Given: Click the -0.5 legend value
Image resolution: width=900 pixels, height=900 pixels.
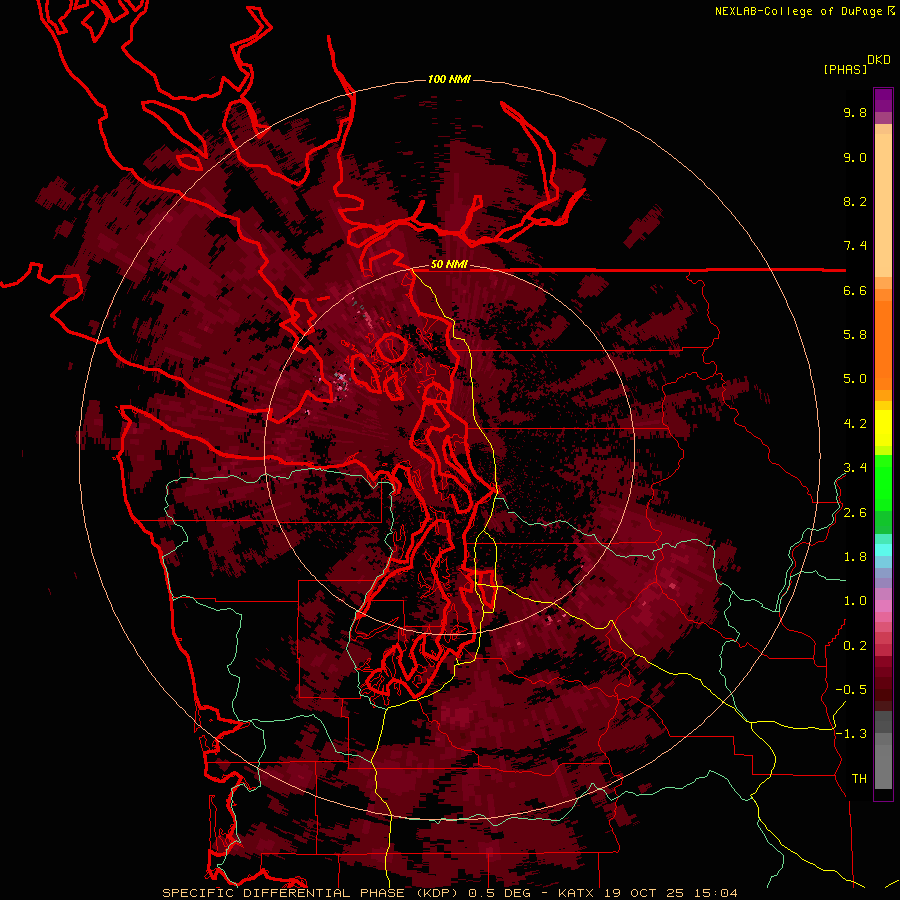Looking at the screenshot, I should (x=851, y=690).
